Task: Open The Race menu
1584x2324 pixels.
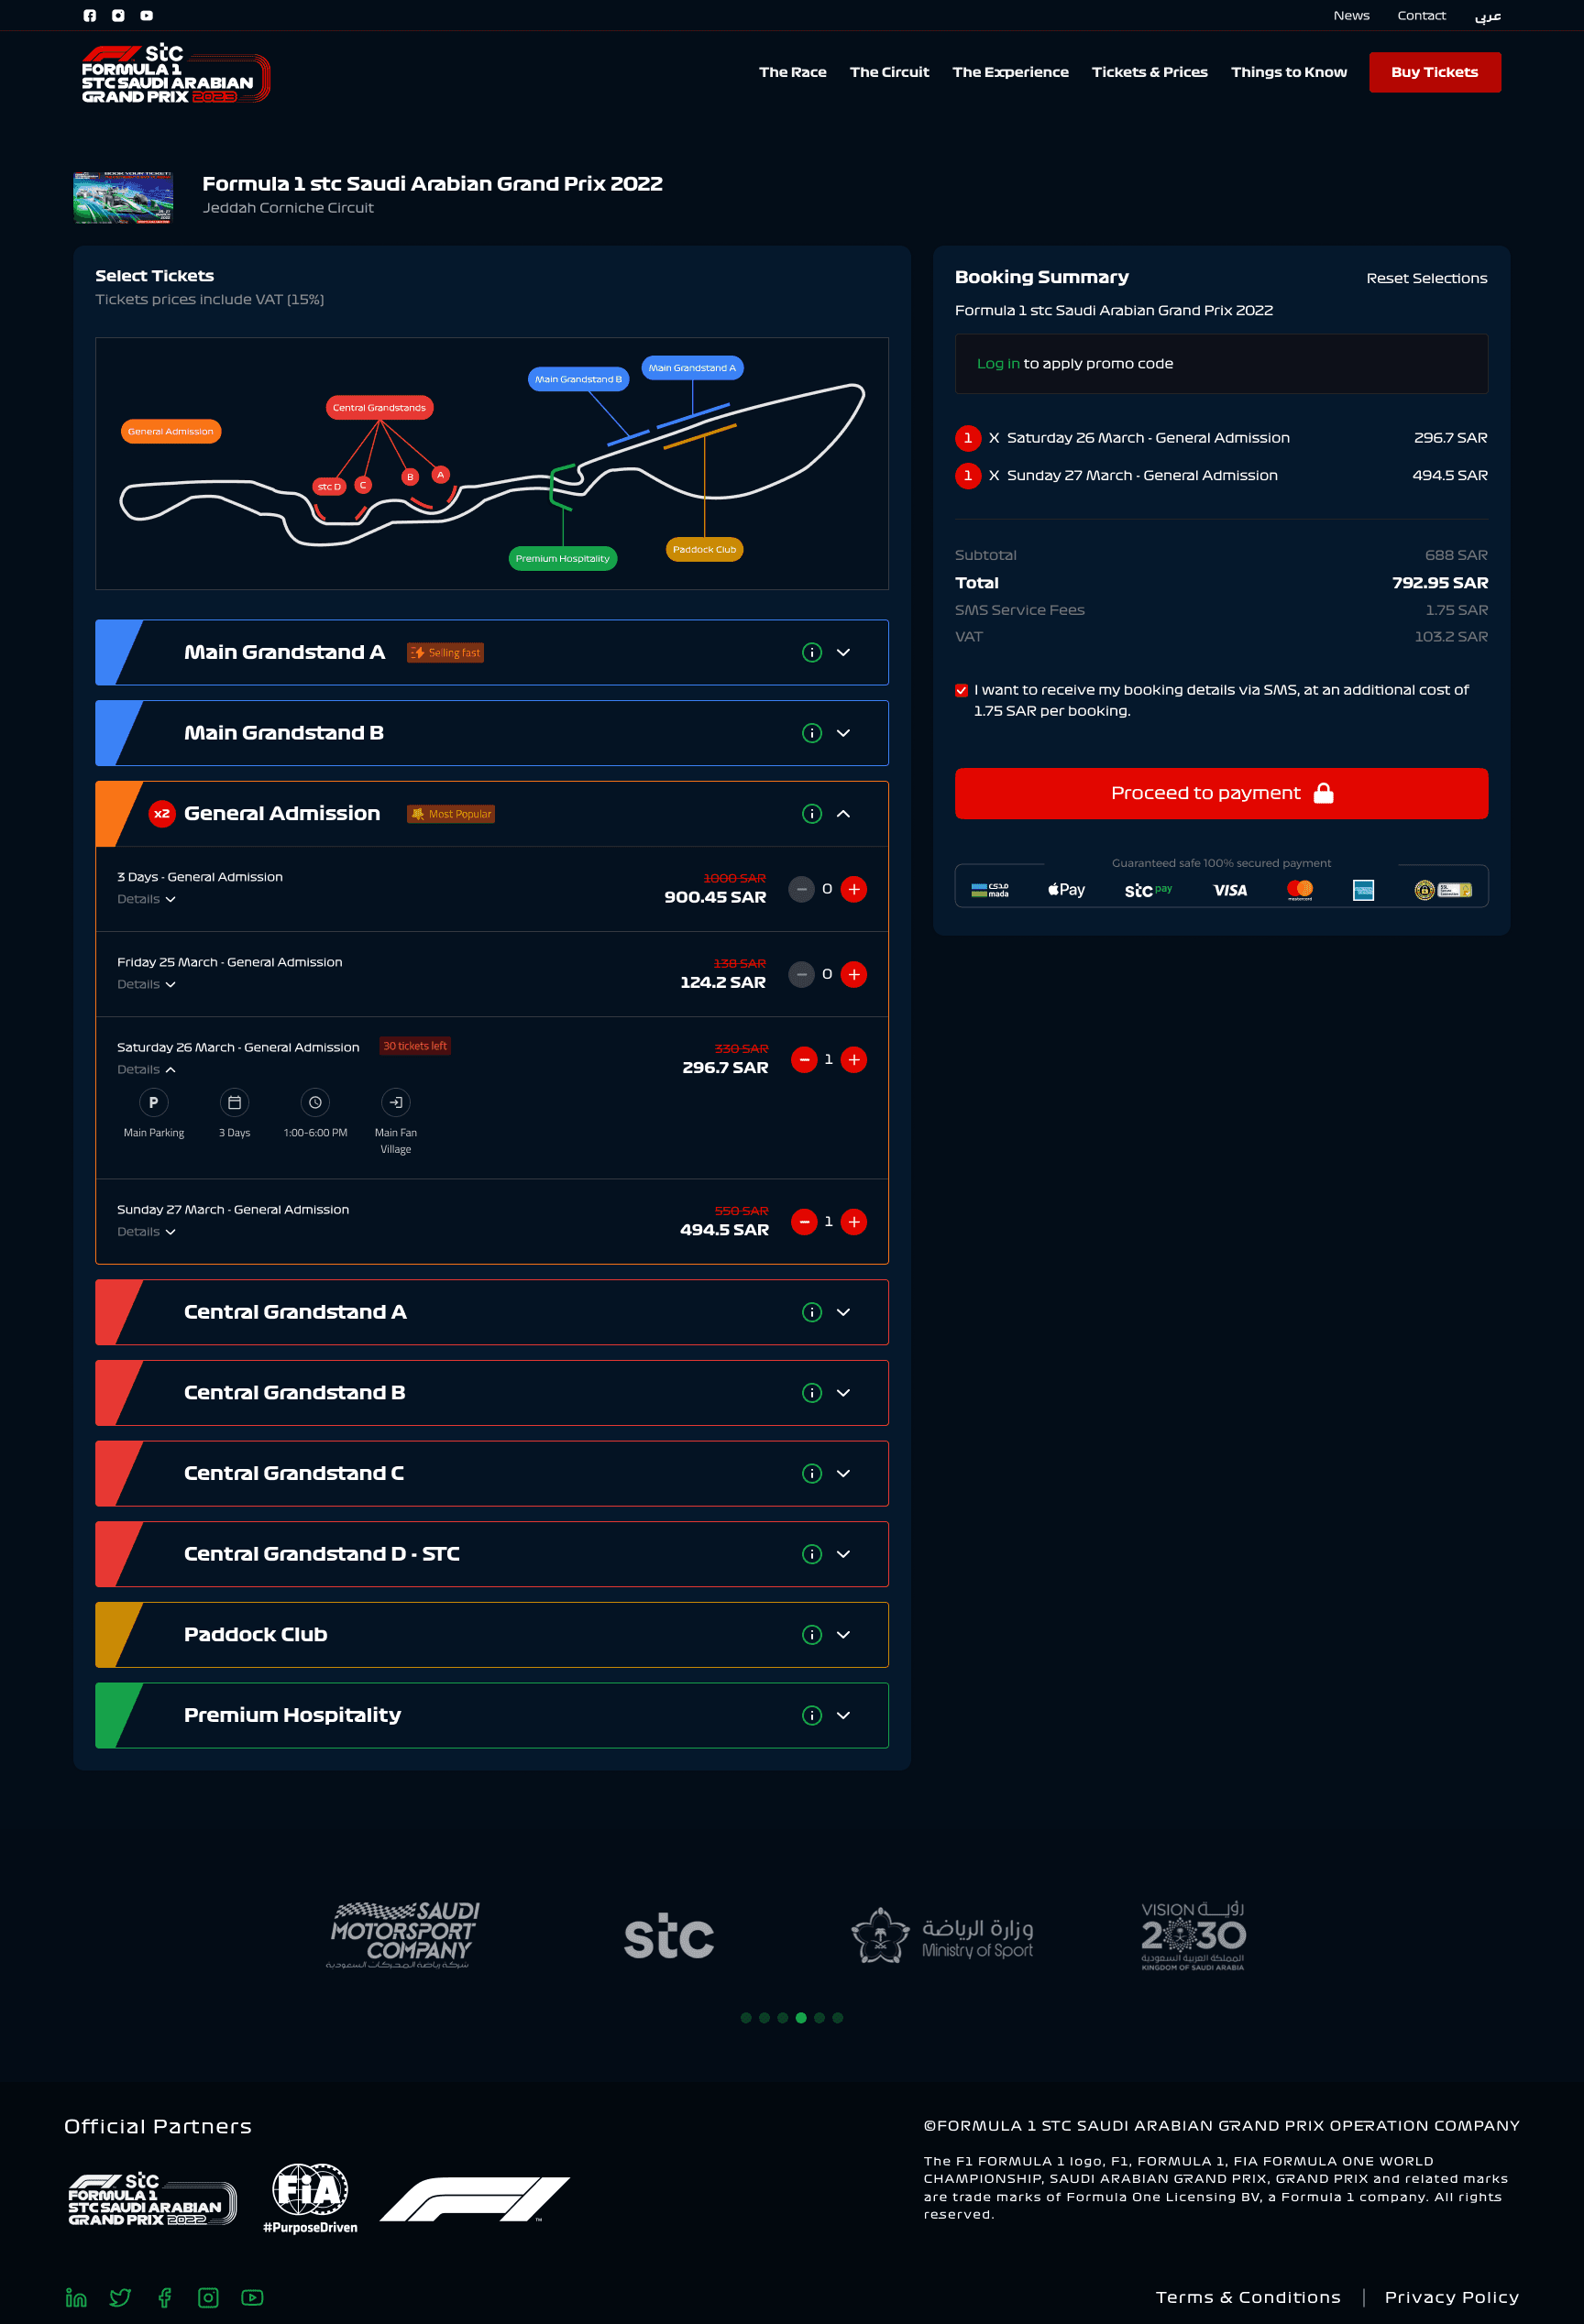Action: tap(792, 72)
